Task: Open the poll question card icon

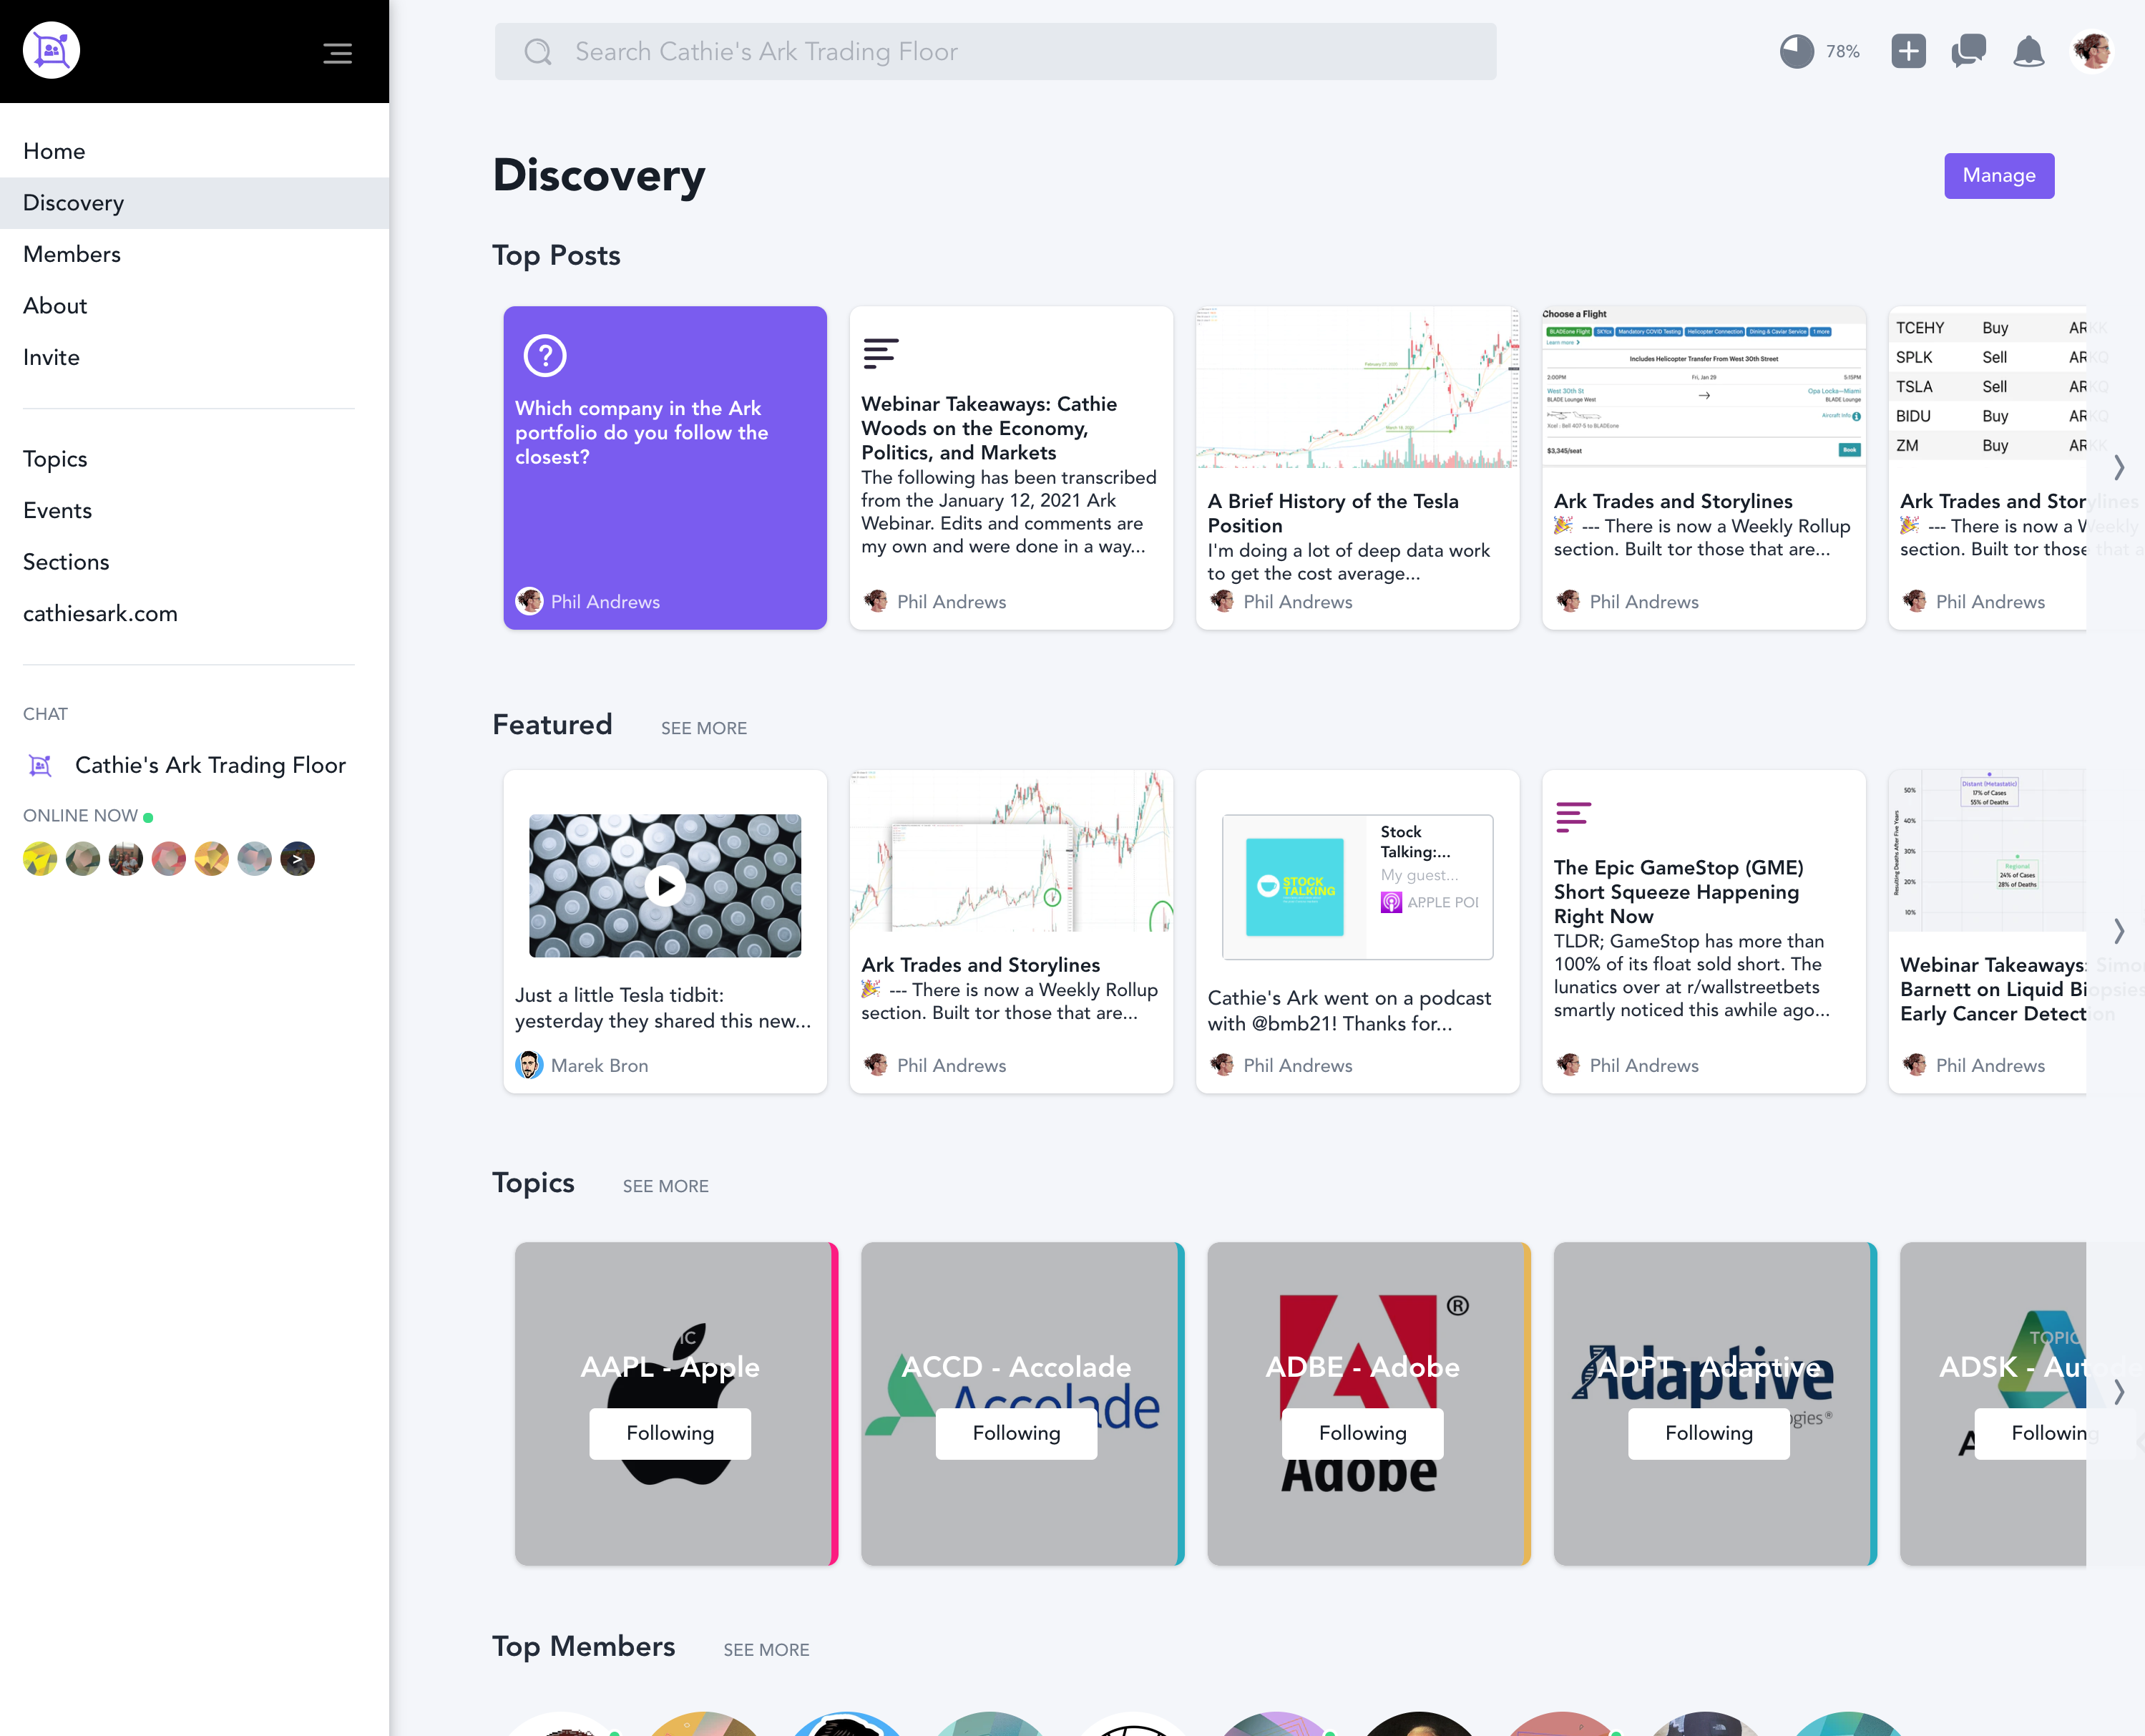Action: [x=545, y=356]
